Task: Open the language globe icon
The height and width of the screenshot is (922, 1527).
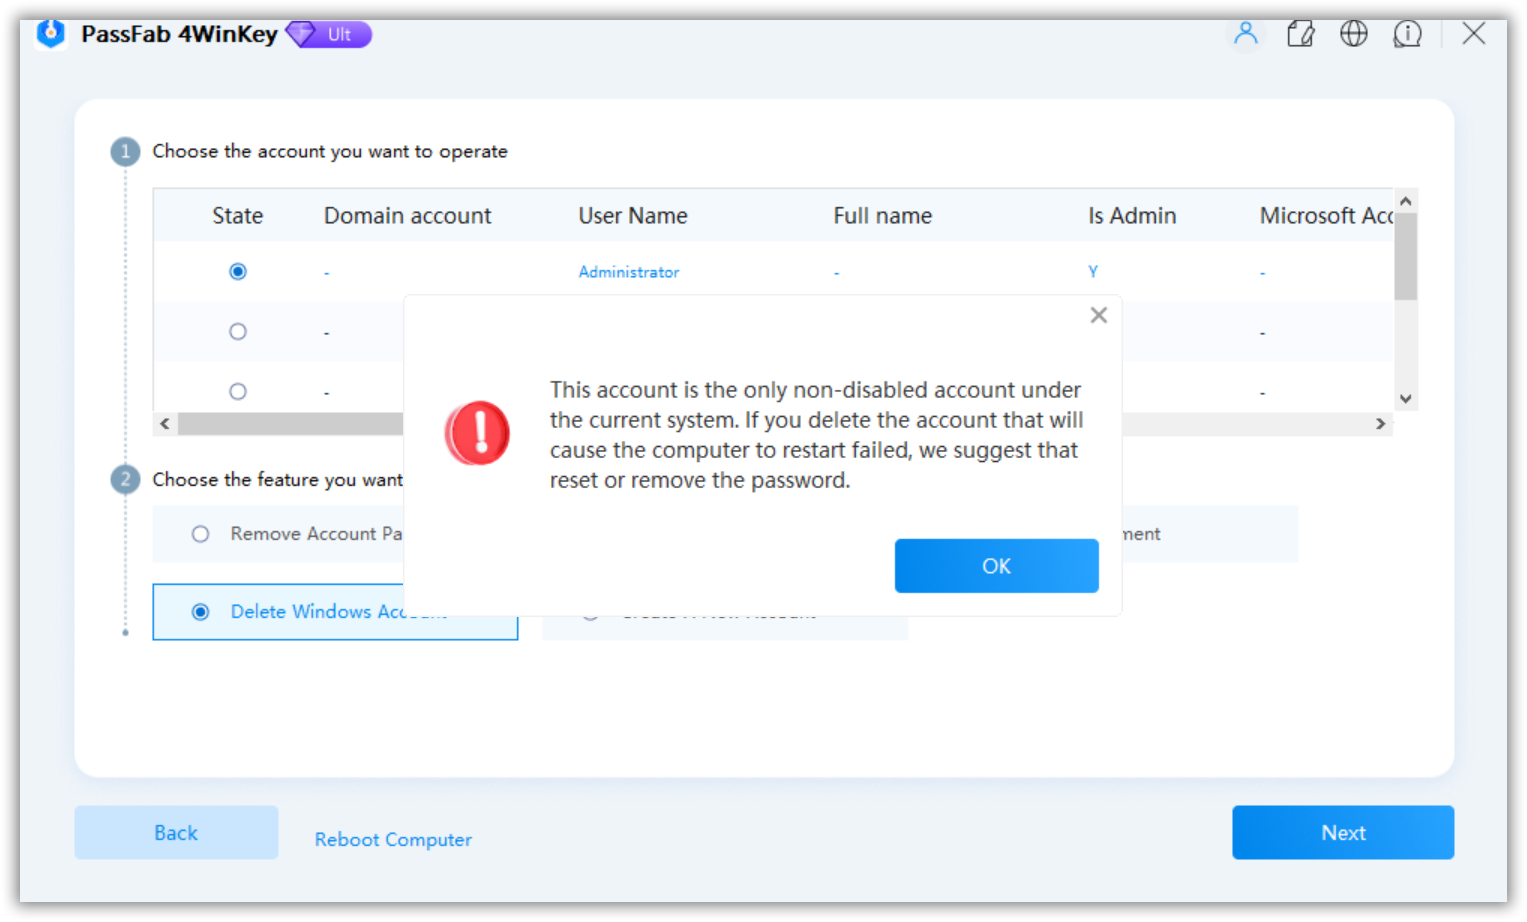Action: coord(1354,33)
